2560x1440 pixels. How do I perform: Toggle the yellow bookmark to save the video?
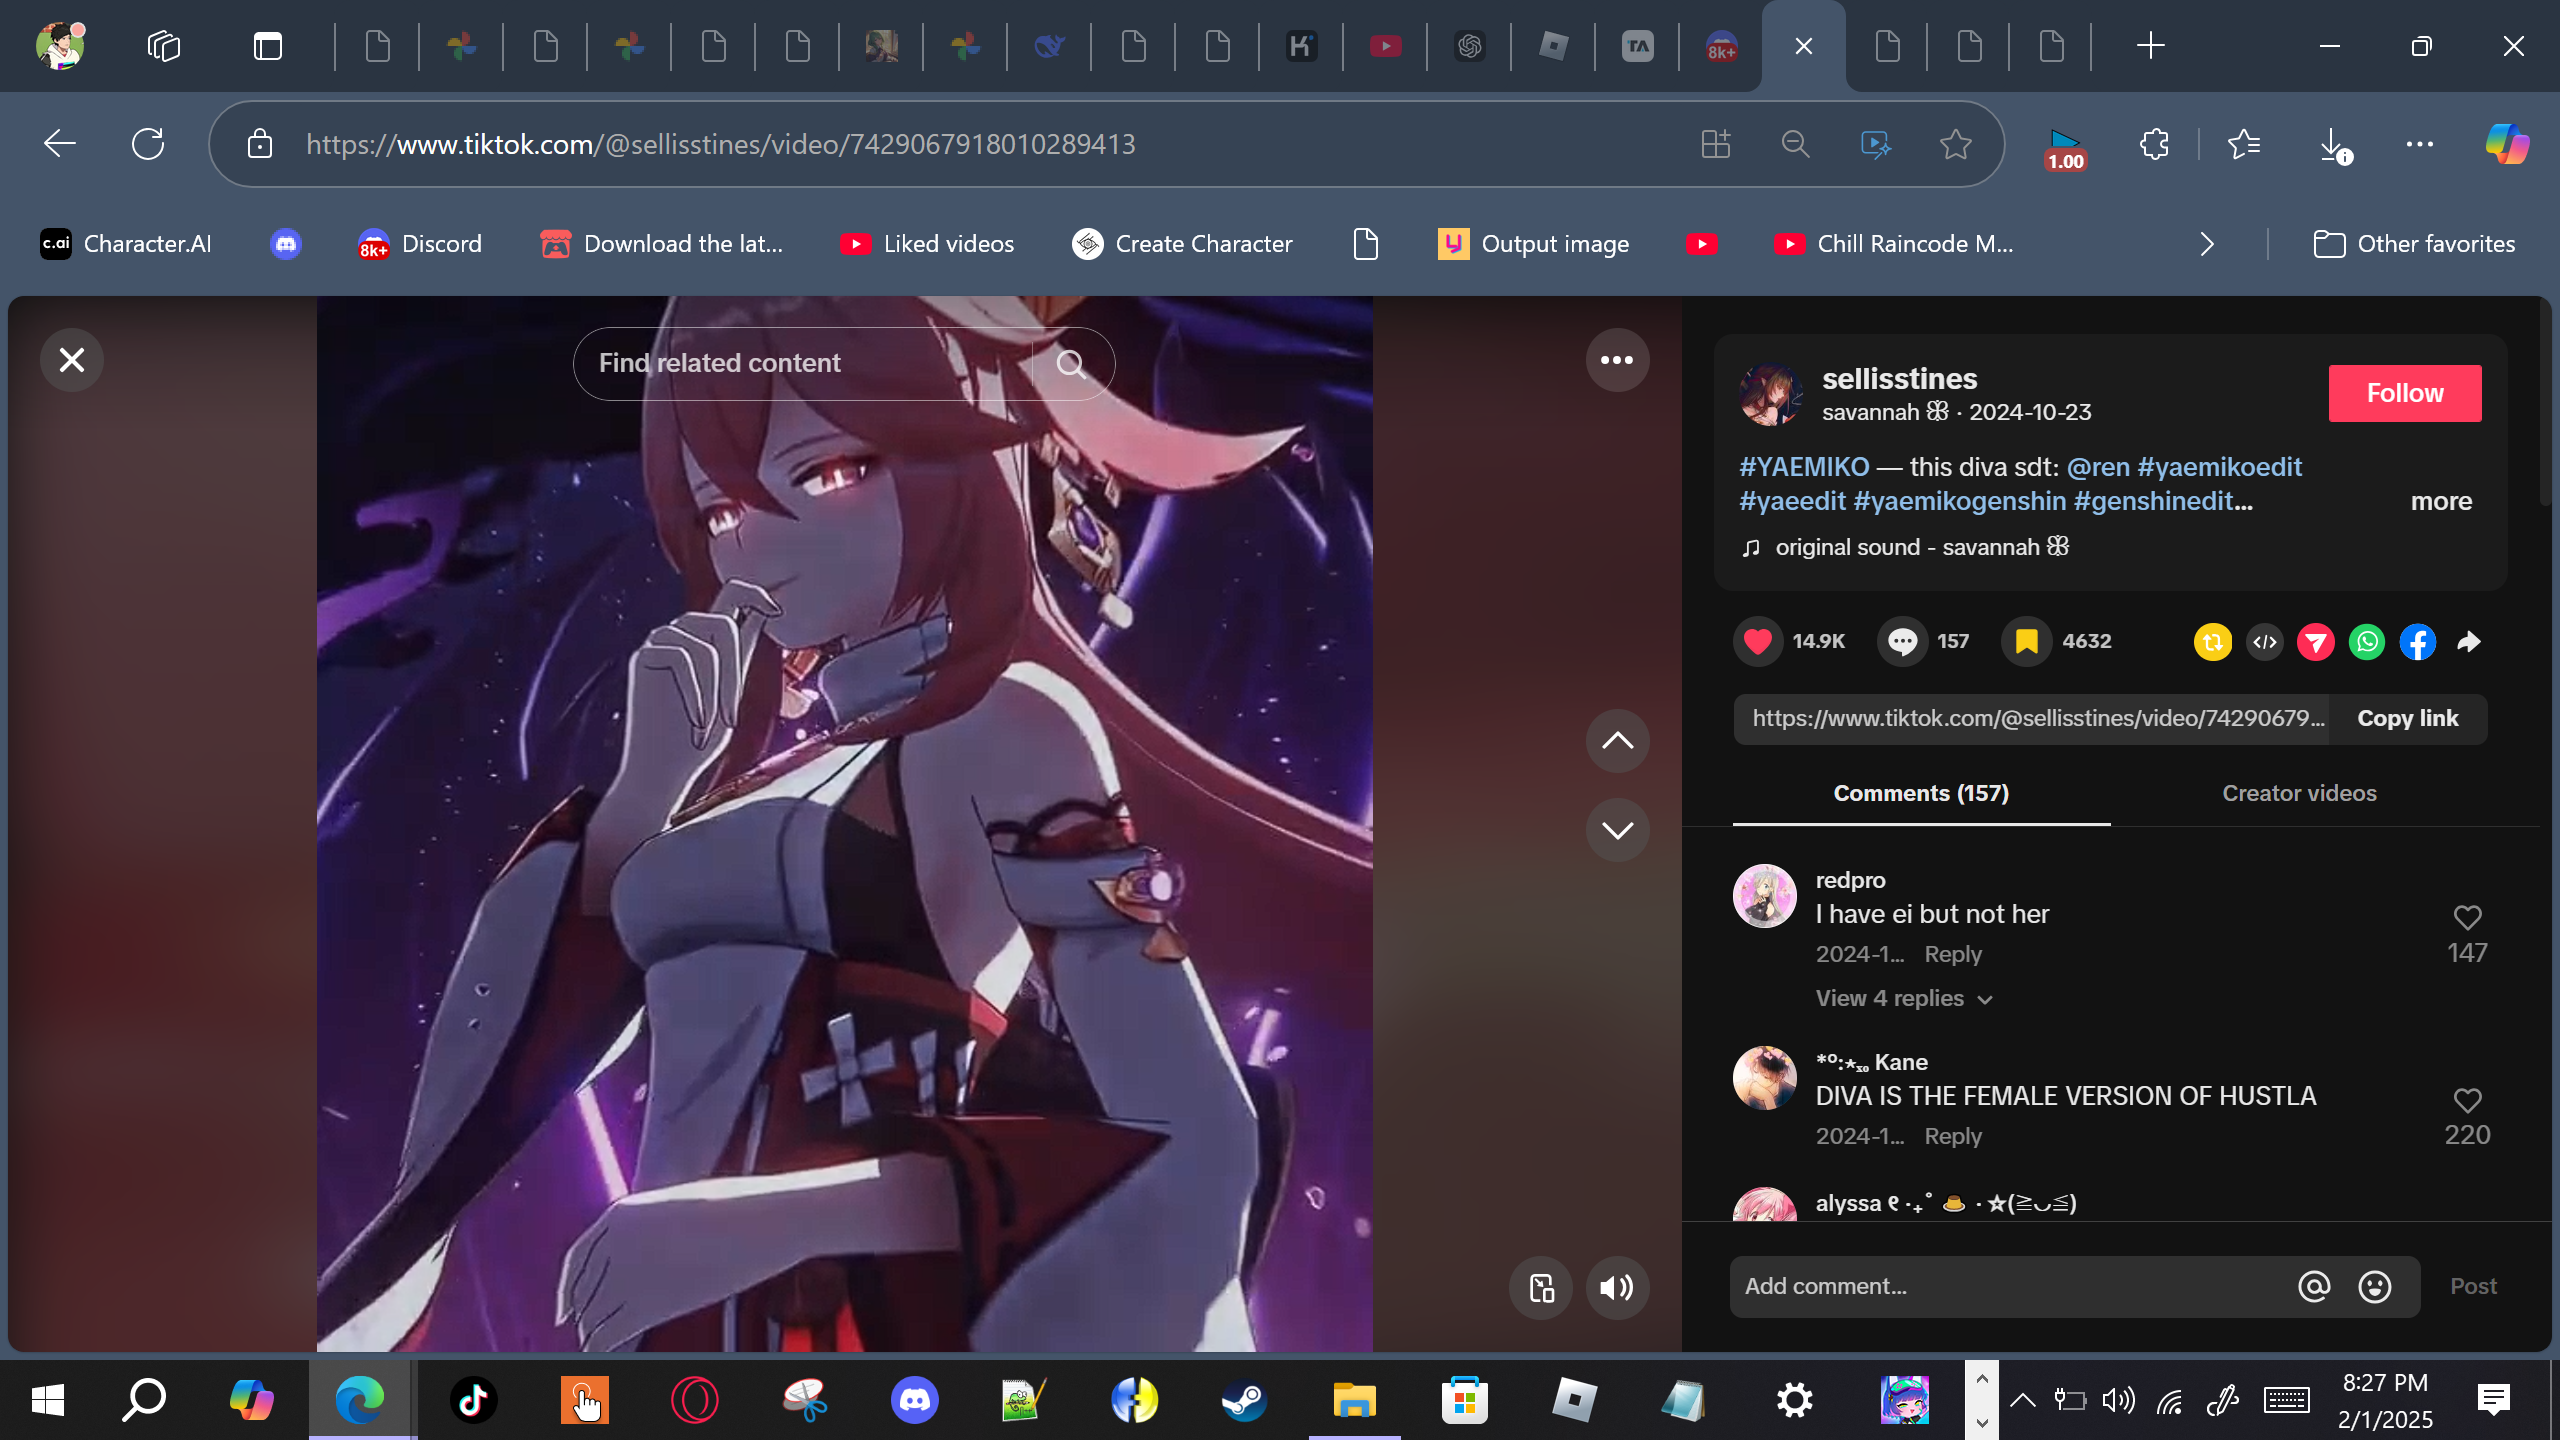[x=2026, y=642]
